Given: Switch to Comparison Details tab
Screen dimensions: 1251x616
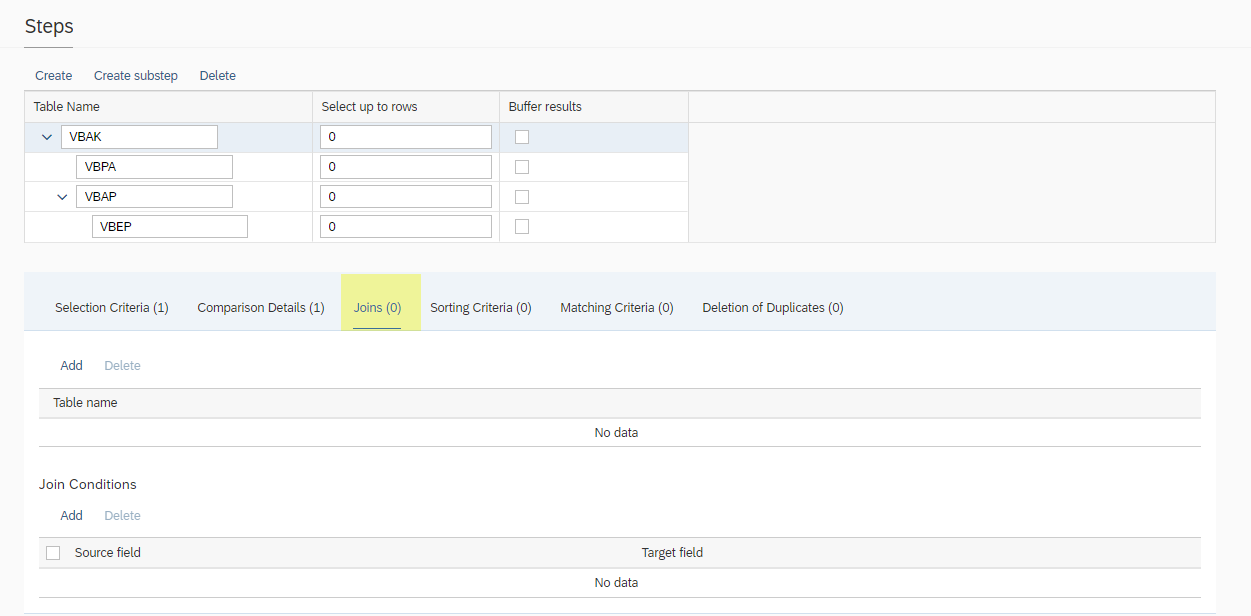Looking at the screenshot, I should tap(260, 308).
